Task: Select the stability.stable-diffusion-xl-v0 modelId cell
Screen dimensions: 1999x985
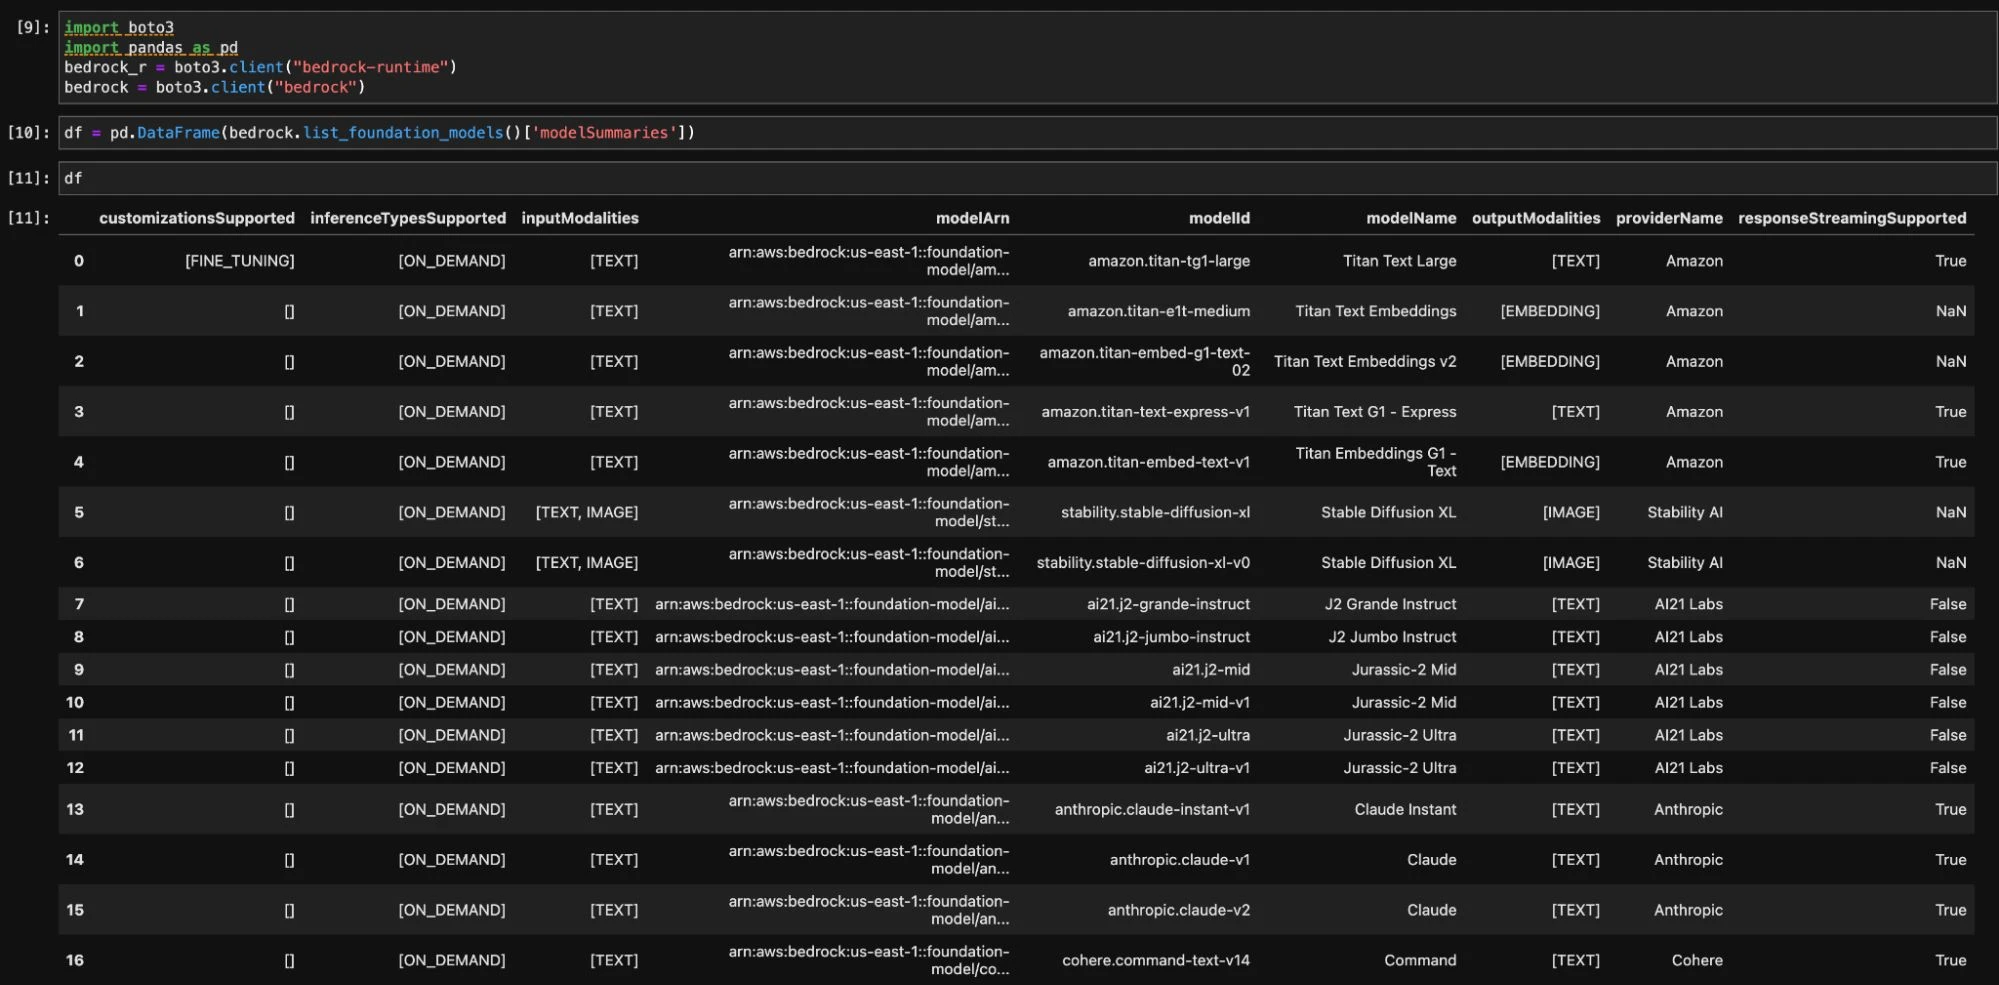Action: [x=1143, y=563]
